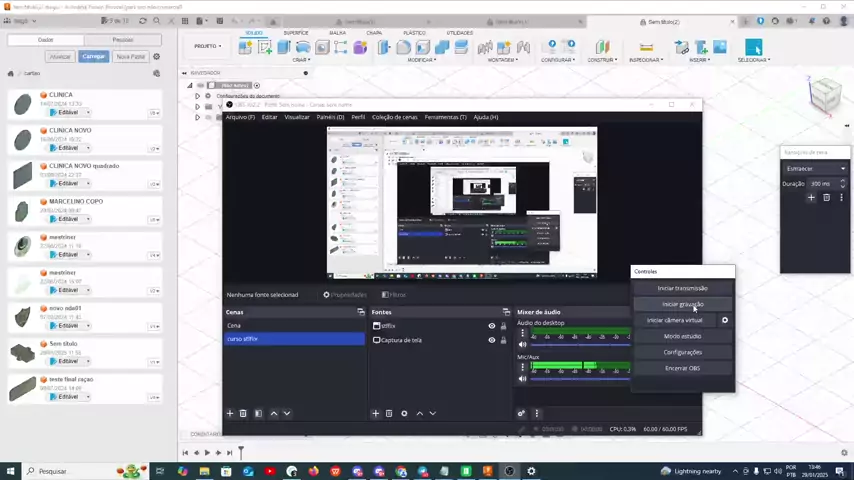Viewport: 854px width, 480px height.
Task: Switch to the SUPERFÍCIE ribbon tab
Action: click(x=296, y=32)
